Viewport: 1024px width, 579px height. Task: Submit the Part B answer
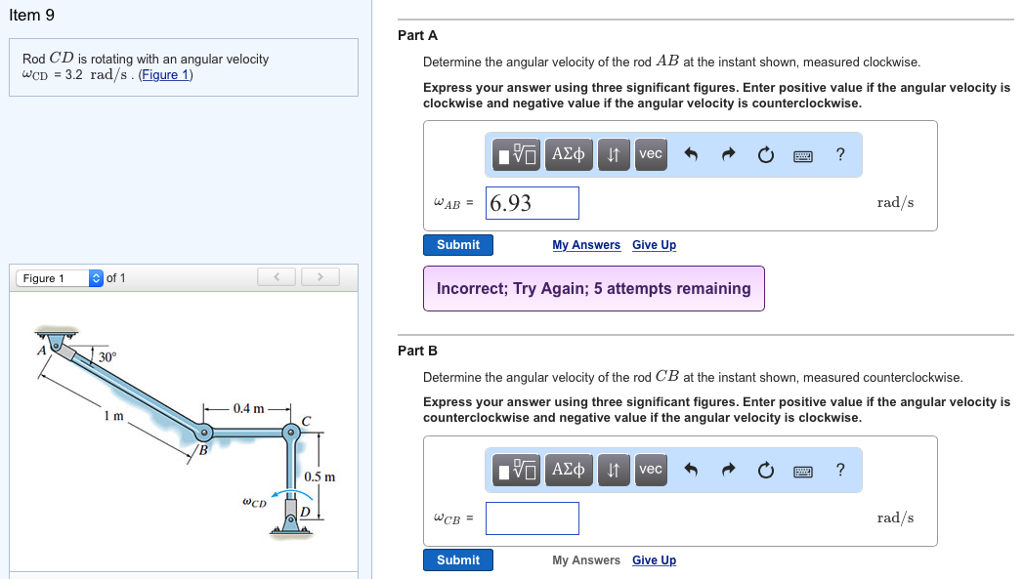coord(458,560)
